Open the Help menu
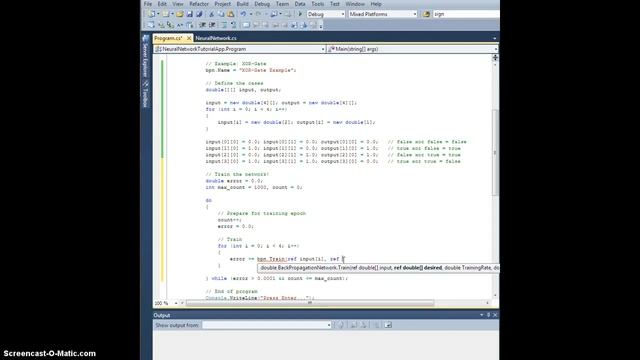640x360 pixels. tap(376, 4)
